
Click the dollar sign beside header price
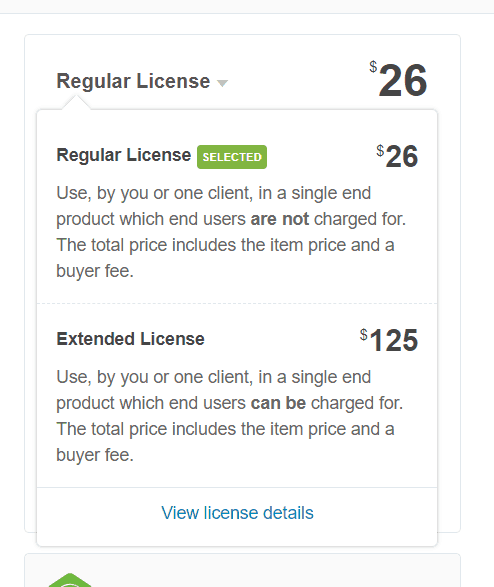[x=373, y=67]
